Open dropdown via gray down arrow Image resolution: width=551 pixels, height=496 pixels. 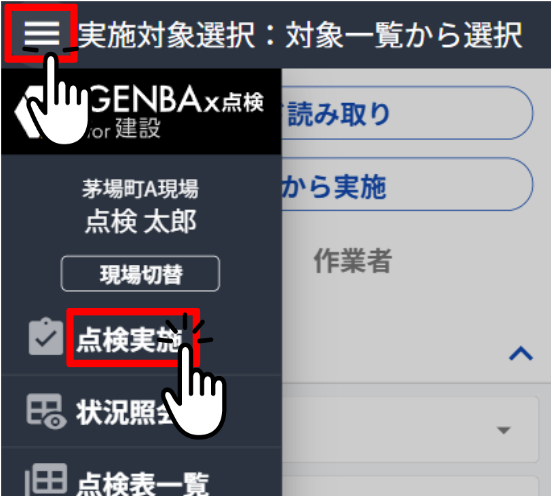[504, 430]
